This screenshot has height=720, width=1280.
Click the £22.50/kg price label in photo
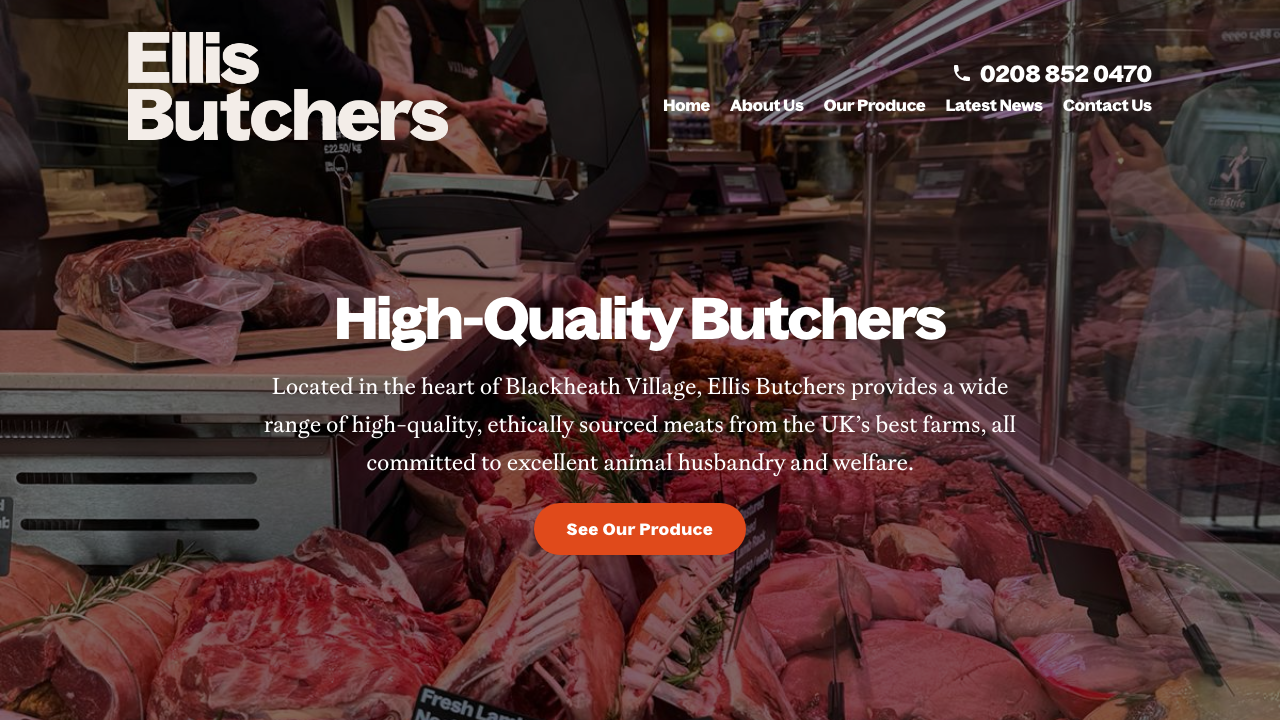tap(342, 149)
